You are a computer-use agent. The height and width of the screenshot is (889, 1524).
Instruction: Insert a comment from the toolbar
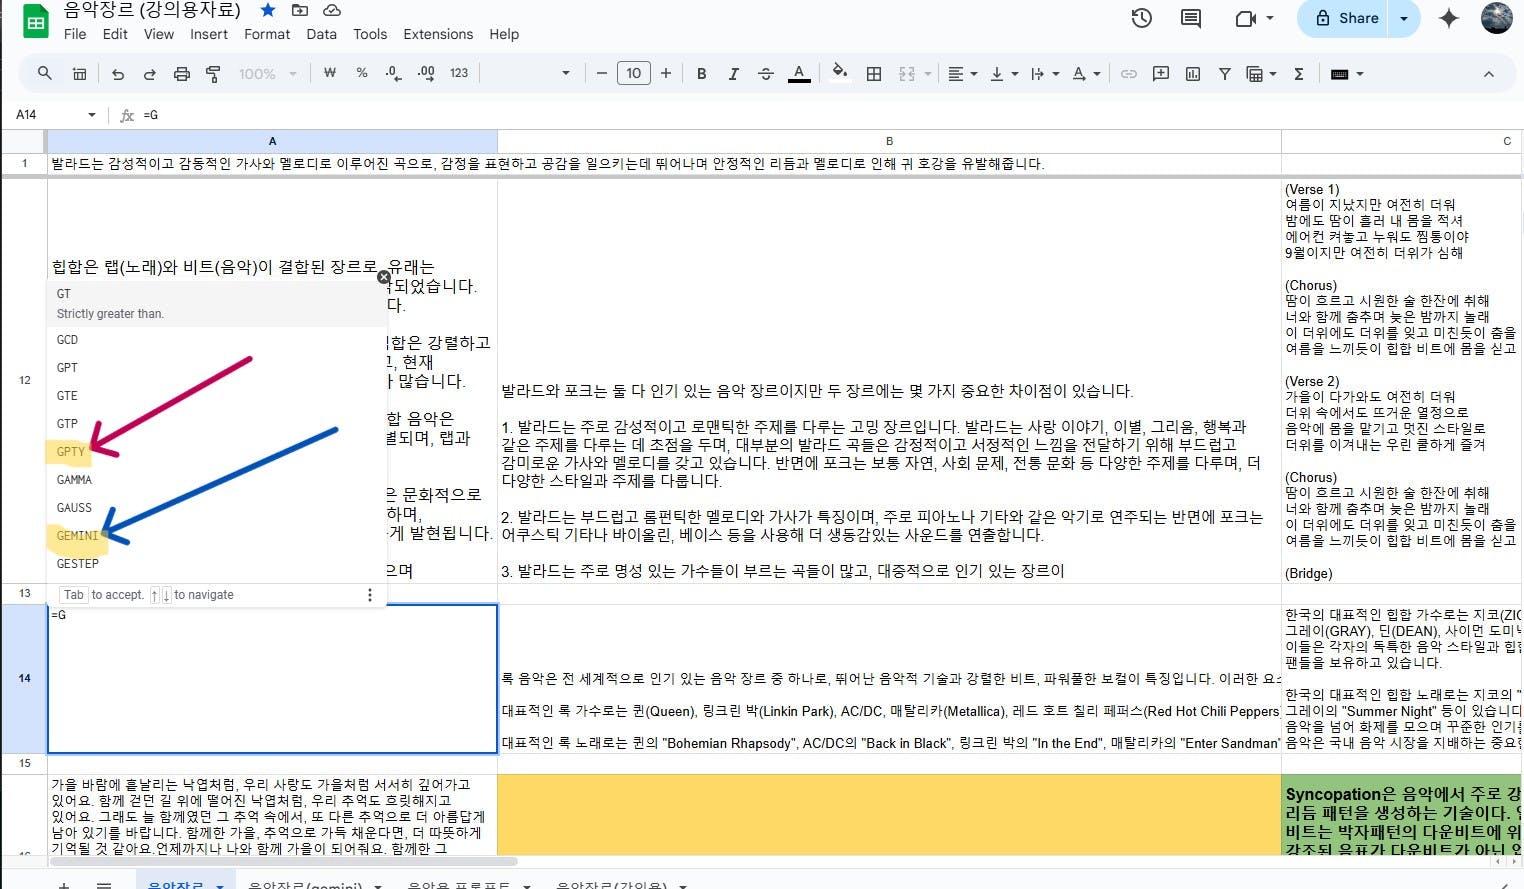(x=1161, y=73)
